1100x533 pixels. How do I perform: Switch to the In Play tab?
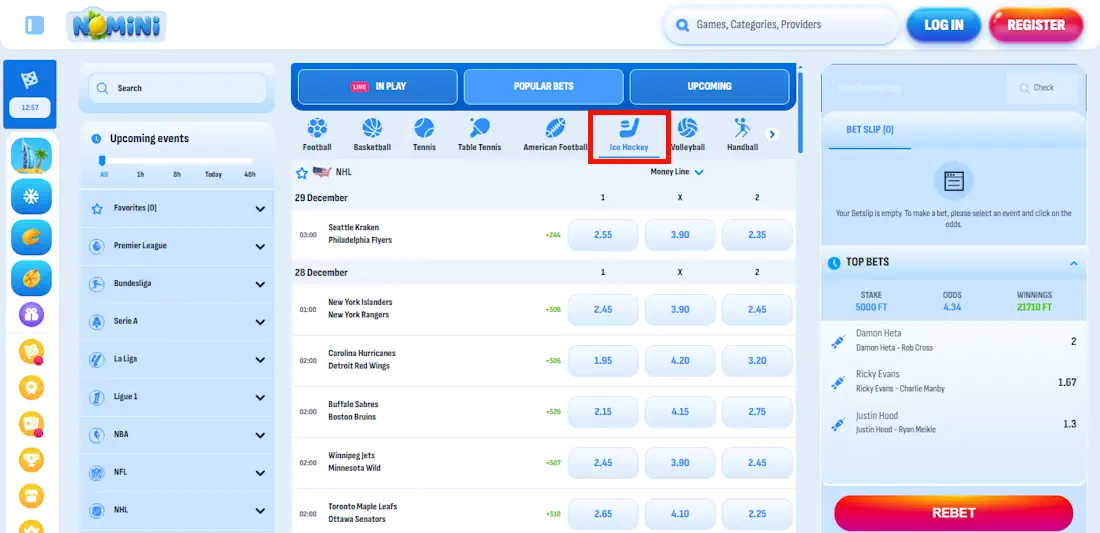coord(379,87)
